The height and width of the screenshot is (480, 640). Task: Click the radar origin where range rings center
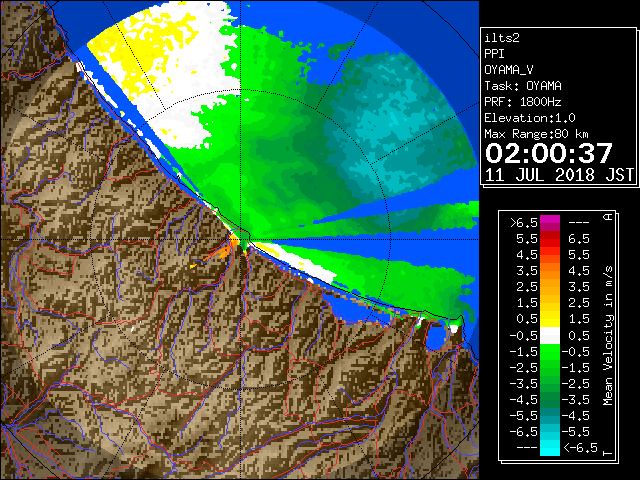[x=241, y=240]
